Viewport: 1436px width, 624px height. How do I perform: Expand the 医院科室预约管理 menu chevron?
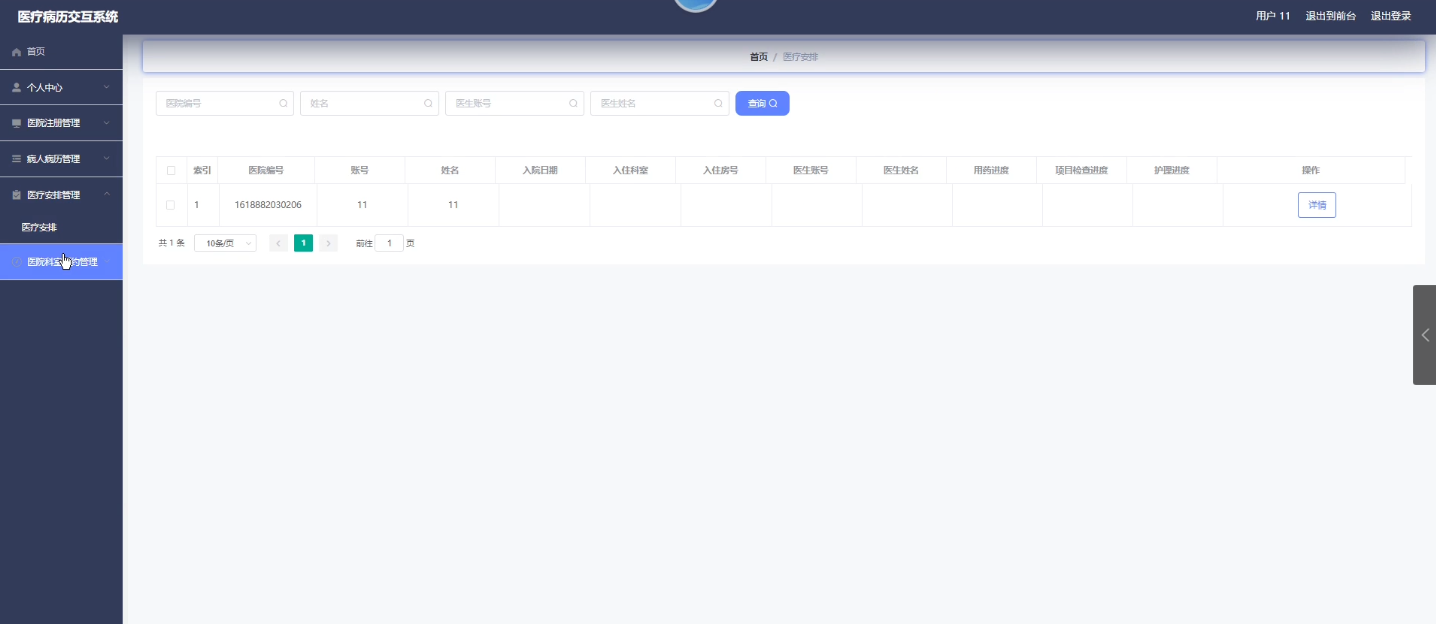[107, 262]
